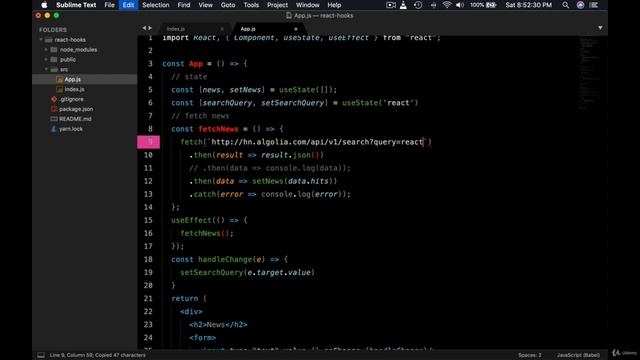Screen dimensions: 640x360
Task: Open the View menu
Action: pos(205,5)
